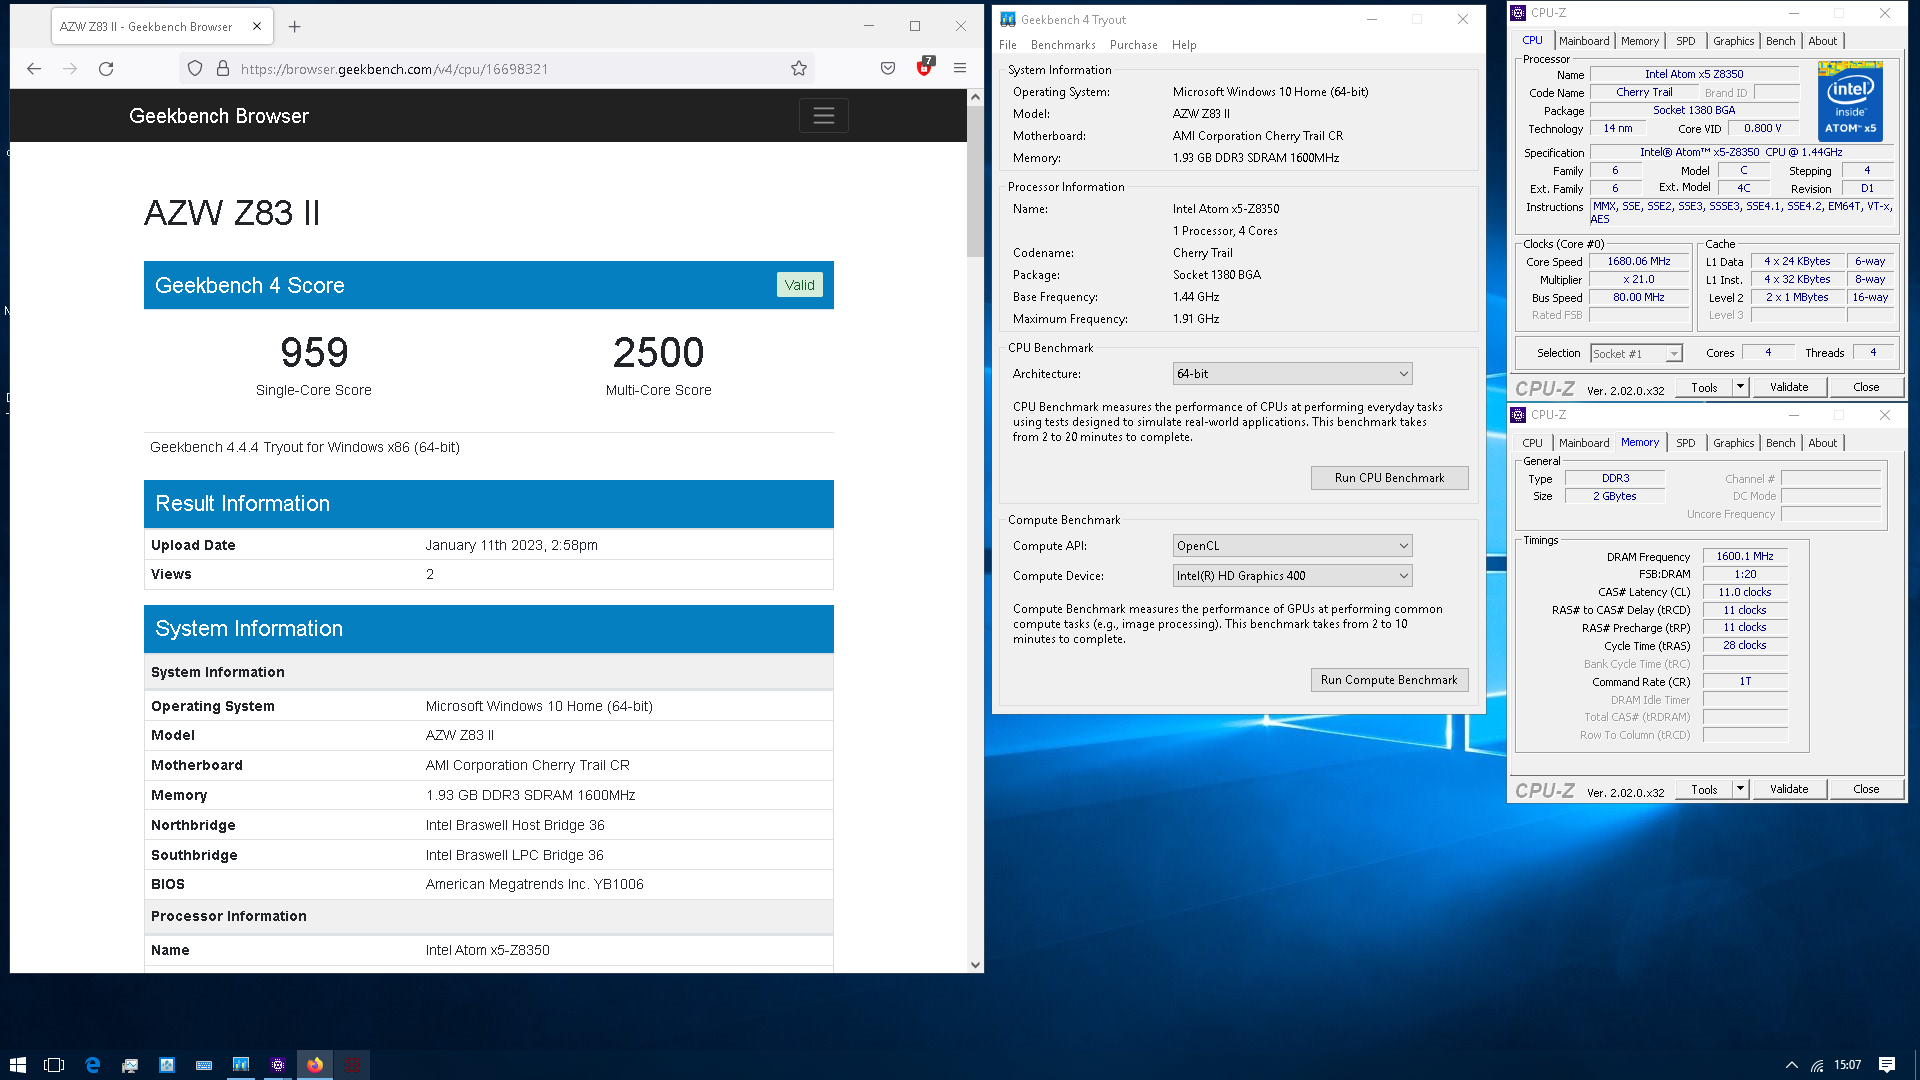Expand the Compute Device dropdown
1920x1080 pixels.
tap(1292, 576)
